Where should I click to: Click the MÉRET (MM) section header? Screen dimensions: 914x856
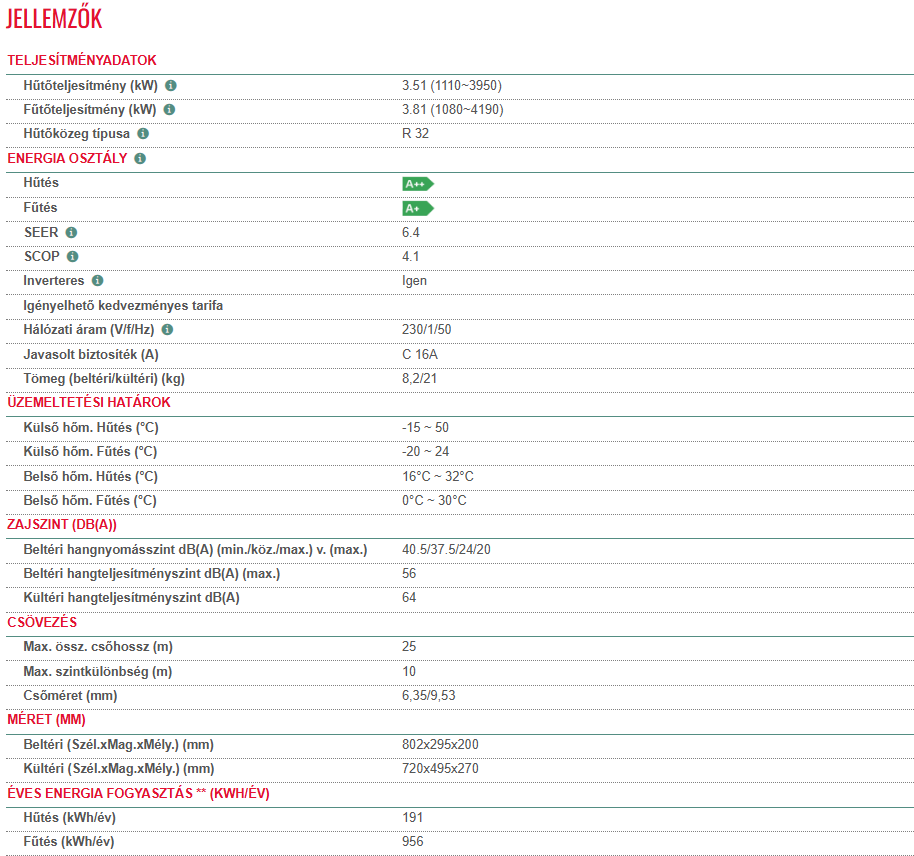(x=46, y=720)
